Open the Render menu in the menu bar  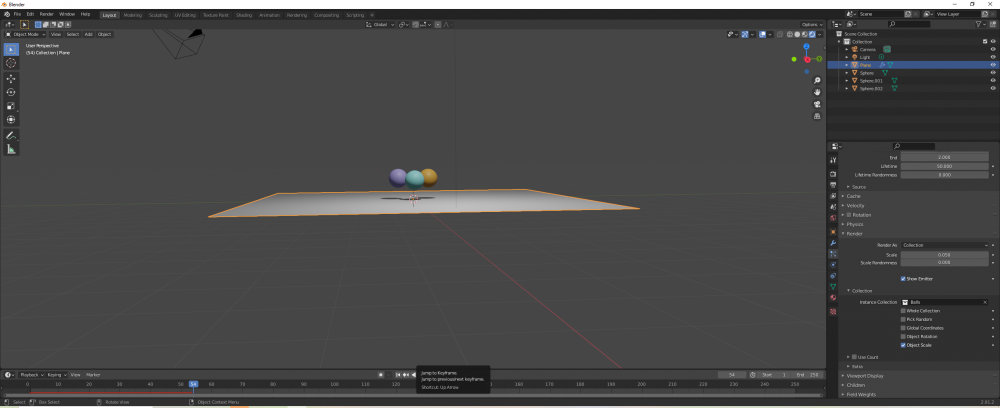click(x=47, y=14)
